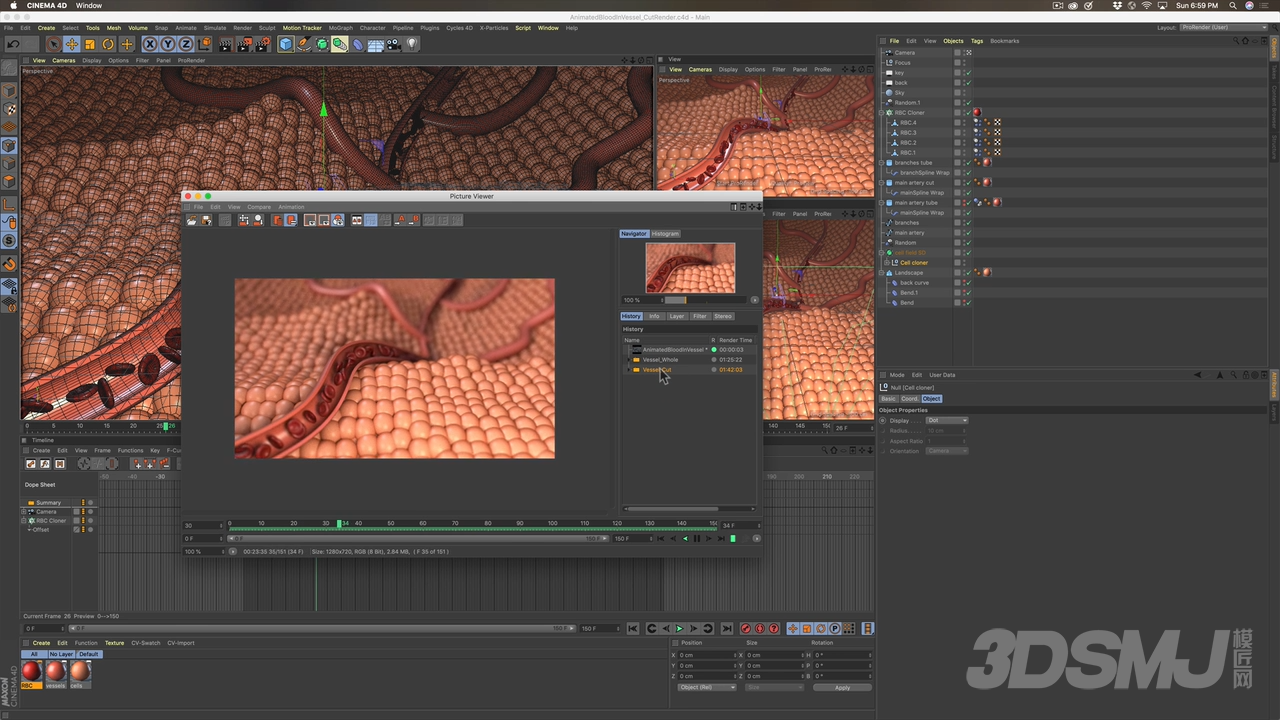Screen dimensions: 1280x720
Task: Open the Object (Rel) dropdown
Action: tap(706, 687)
